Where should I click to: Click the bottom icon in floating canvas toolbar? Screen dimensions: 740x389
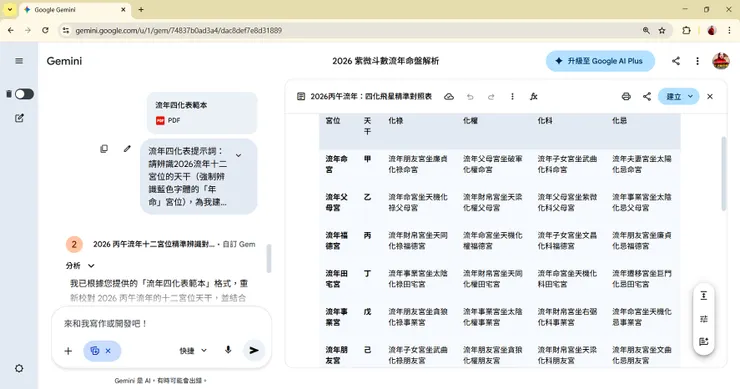pyautogui.click(x=704, y=342)
